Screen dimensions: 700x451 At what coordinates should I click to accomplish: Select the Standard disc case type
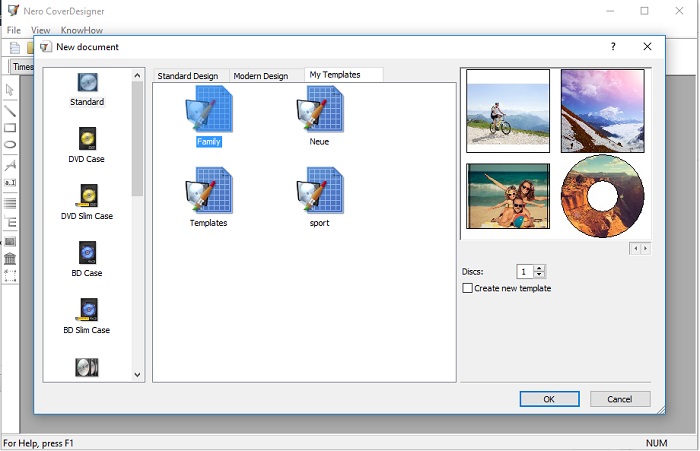click(x=87, y=89)
